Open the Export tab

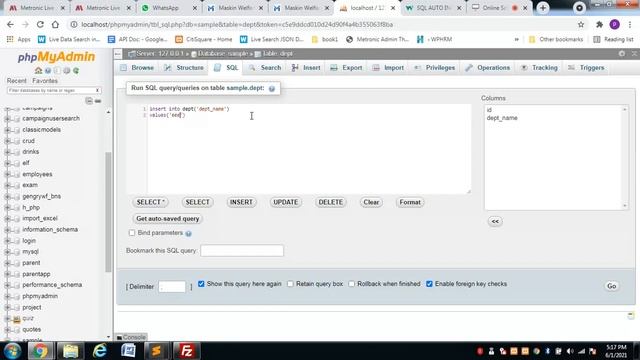coord(347,68)
